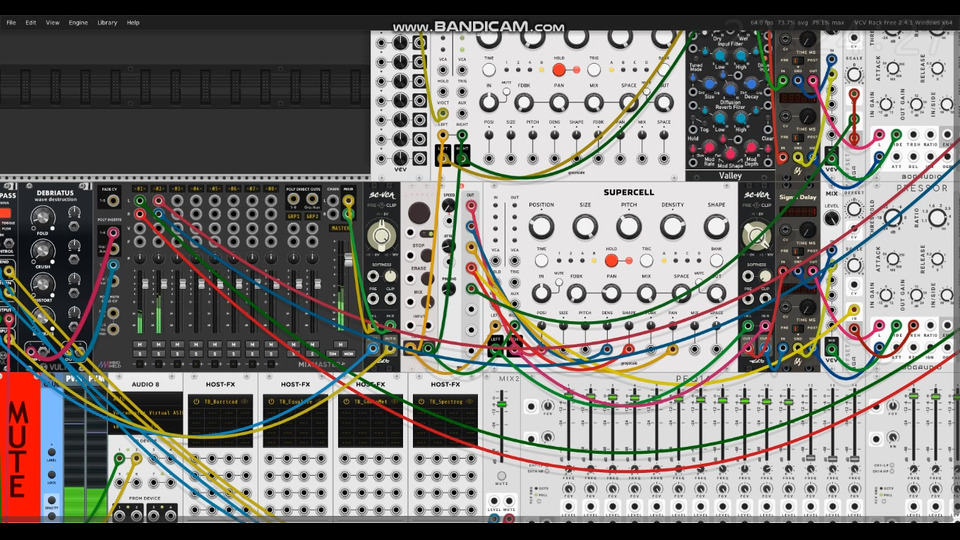Click the Supercell MIX knob
Image resolution: width=960 pixels, height=540 pixels.
click(646, 294)
